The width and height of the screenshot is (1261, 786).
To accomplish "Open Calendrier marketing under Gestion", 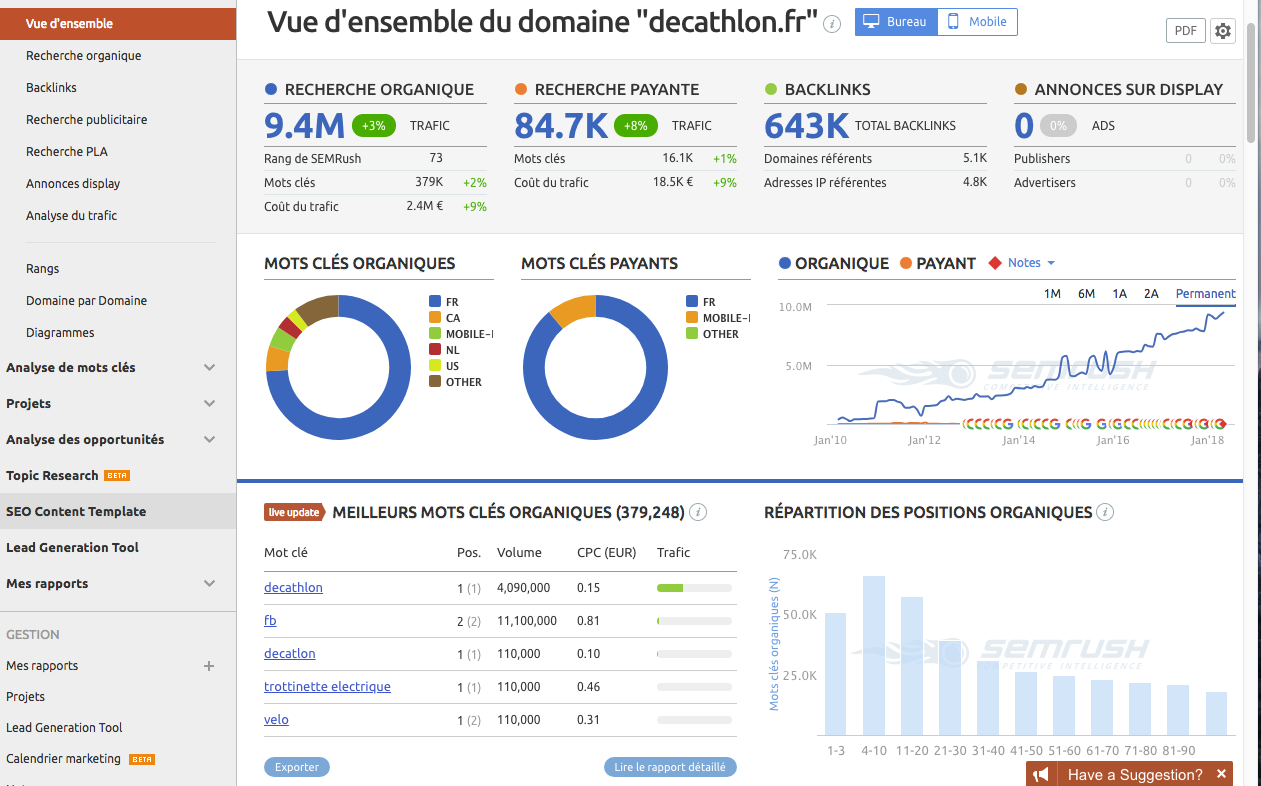I will click(x=63, y=759).
